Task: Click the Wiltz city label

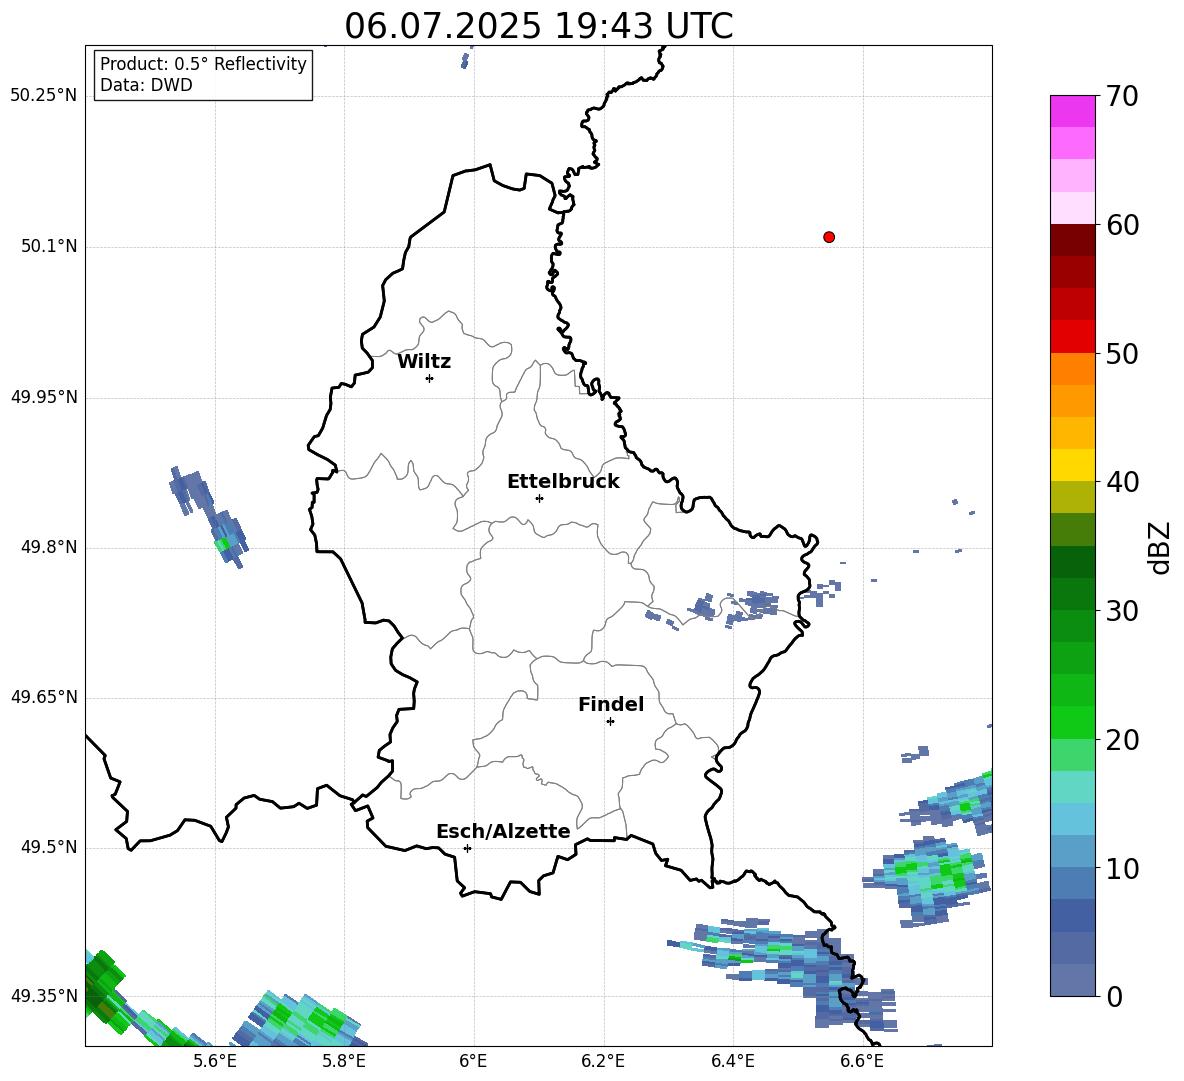Action: [424, 362]
